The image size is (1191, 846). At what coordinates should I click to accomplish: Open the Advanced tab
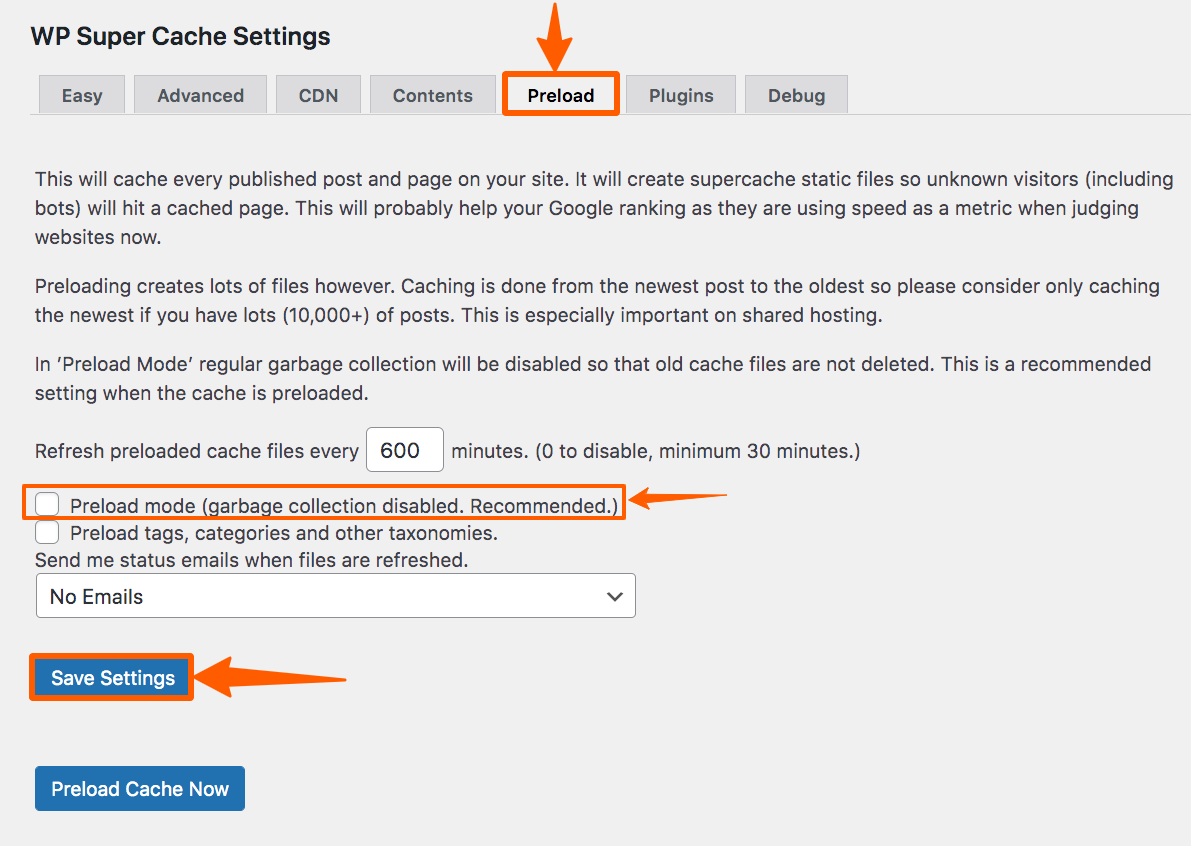tap(200, 94)
